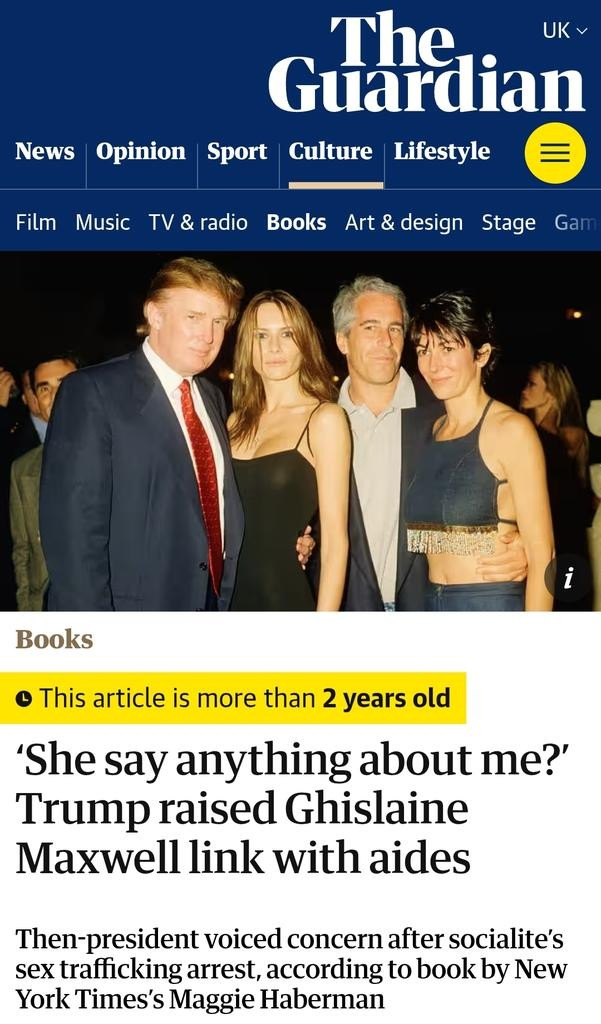
Task: Open the Opinion section
Action: (x=140, y=152)
